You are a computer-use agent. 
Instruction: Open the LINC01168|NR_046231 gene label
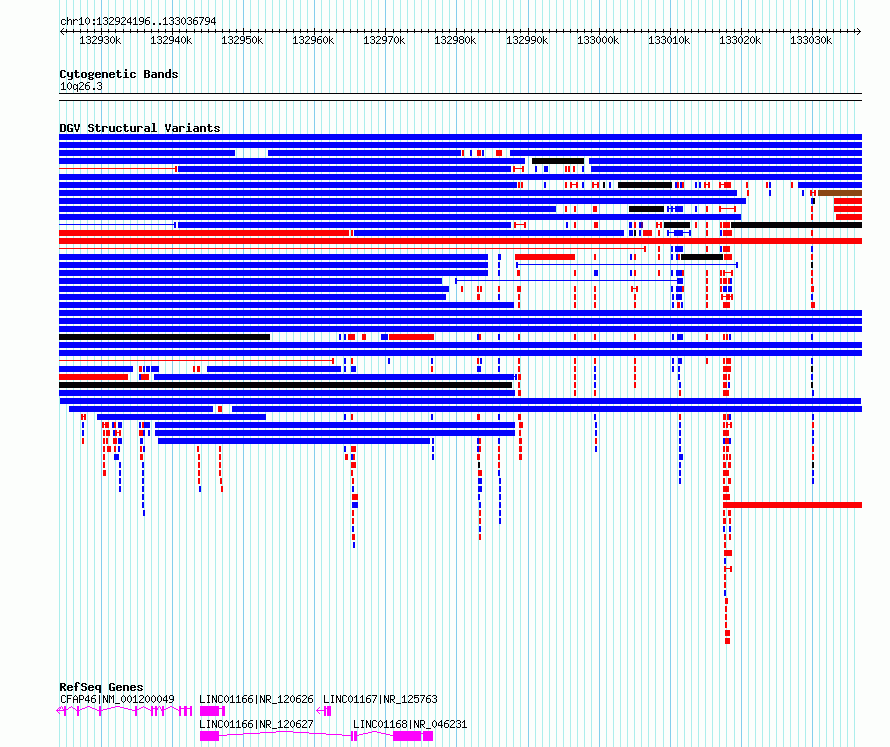click(410, 724)
